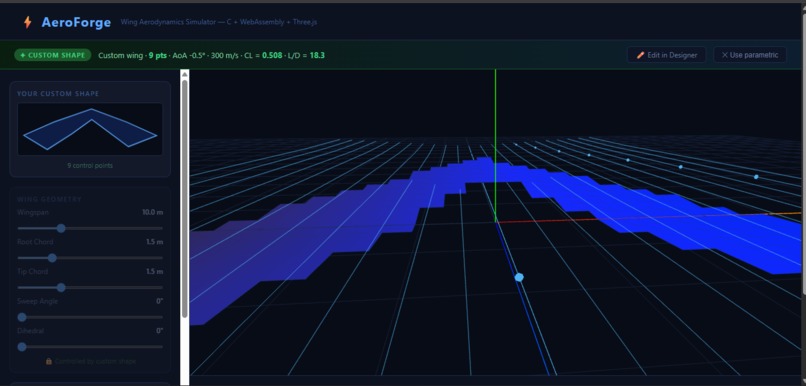Click the large blue control point in viewport

(519, 277)
